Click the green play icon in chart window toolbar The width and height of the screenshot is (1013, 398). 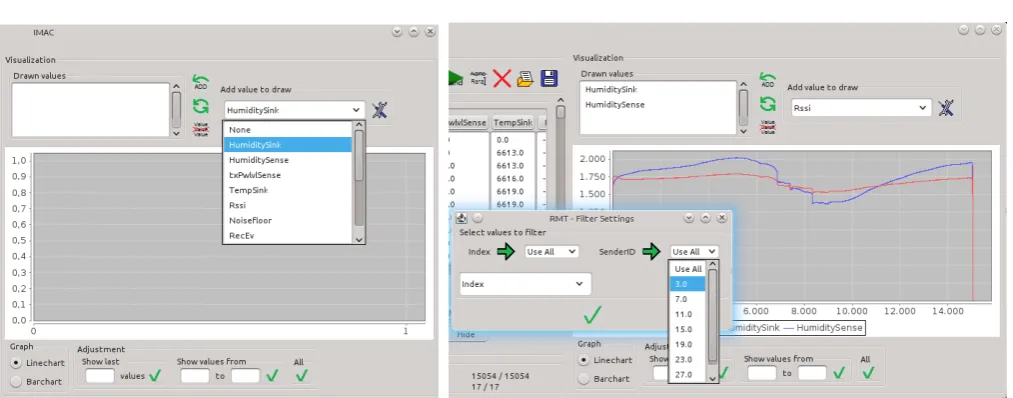pyautogui.click(x=456, y=79)
